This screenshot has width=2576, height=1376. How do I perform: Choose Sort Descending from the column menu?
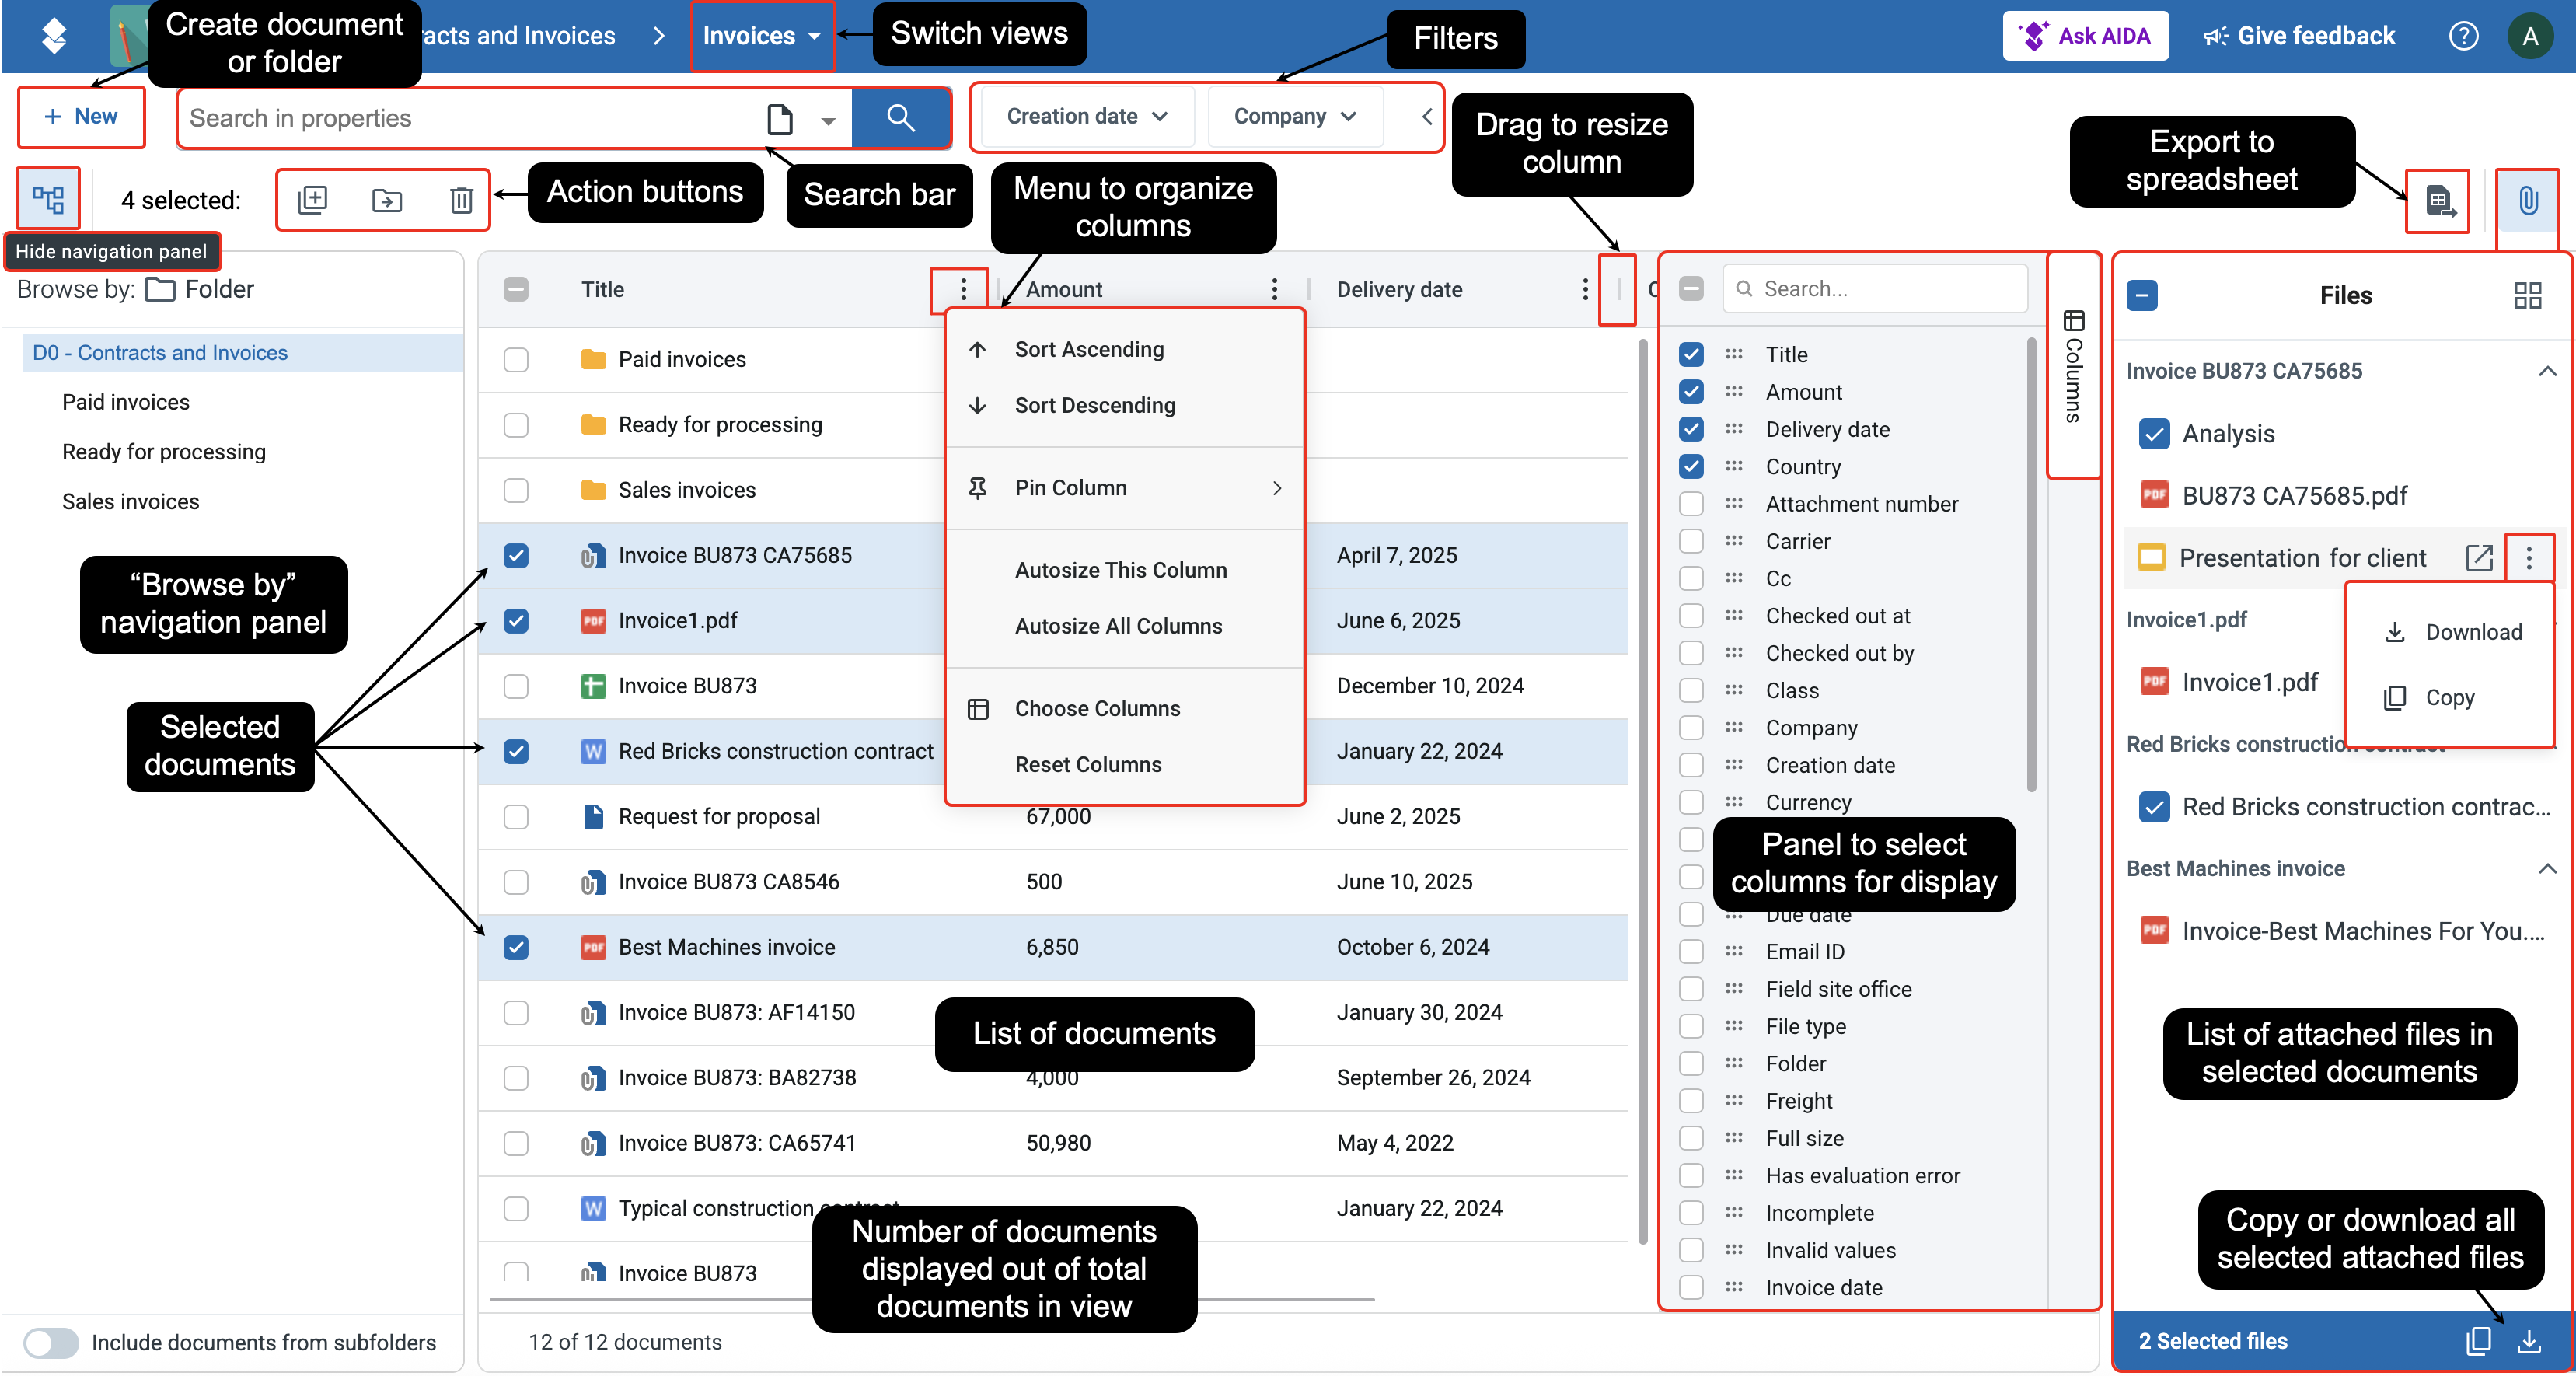(x=1124, y=405)
